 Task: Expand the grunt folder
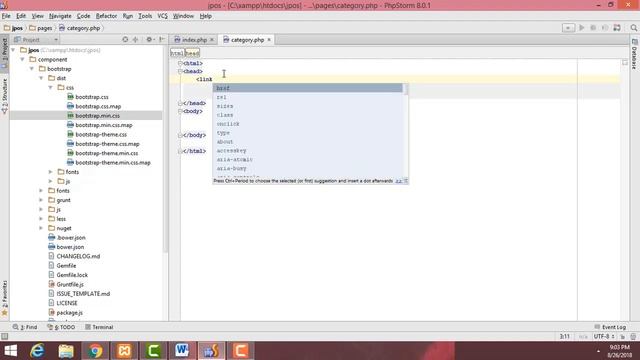point(41,200)
